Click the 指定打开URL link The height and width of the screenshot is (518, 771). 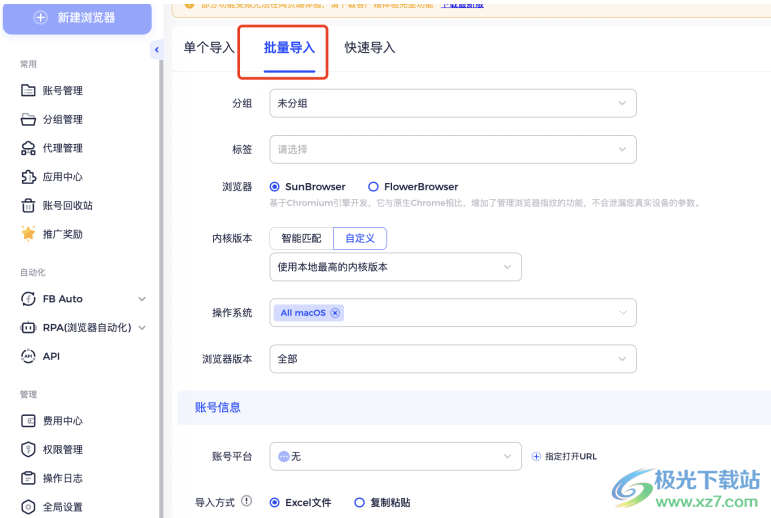pyautogui.click(x=570, y=457)
